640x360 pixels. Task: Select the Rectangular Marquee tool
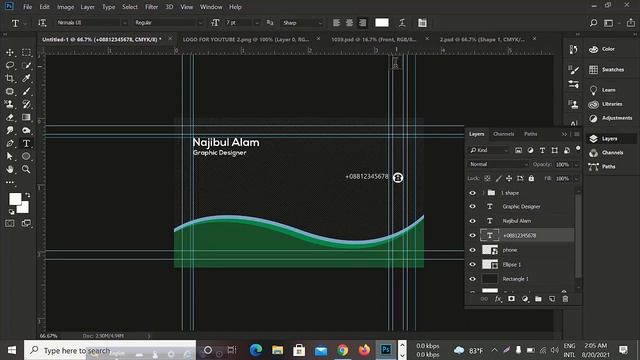coord(26,53)
